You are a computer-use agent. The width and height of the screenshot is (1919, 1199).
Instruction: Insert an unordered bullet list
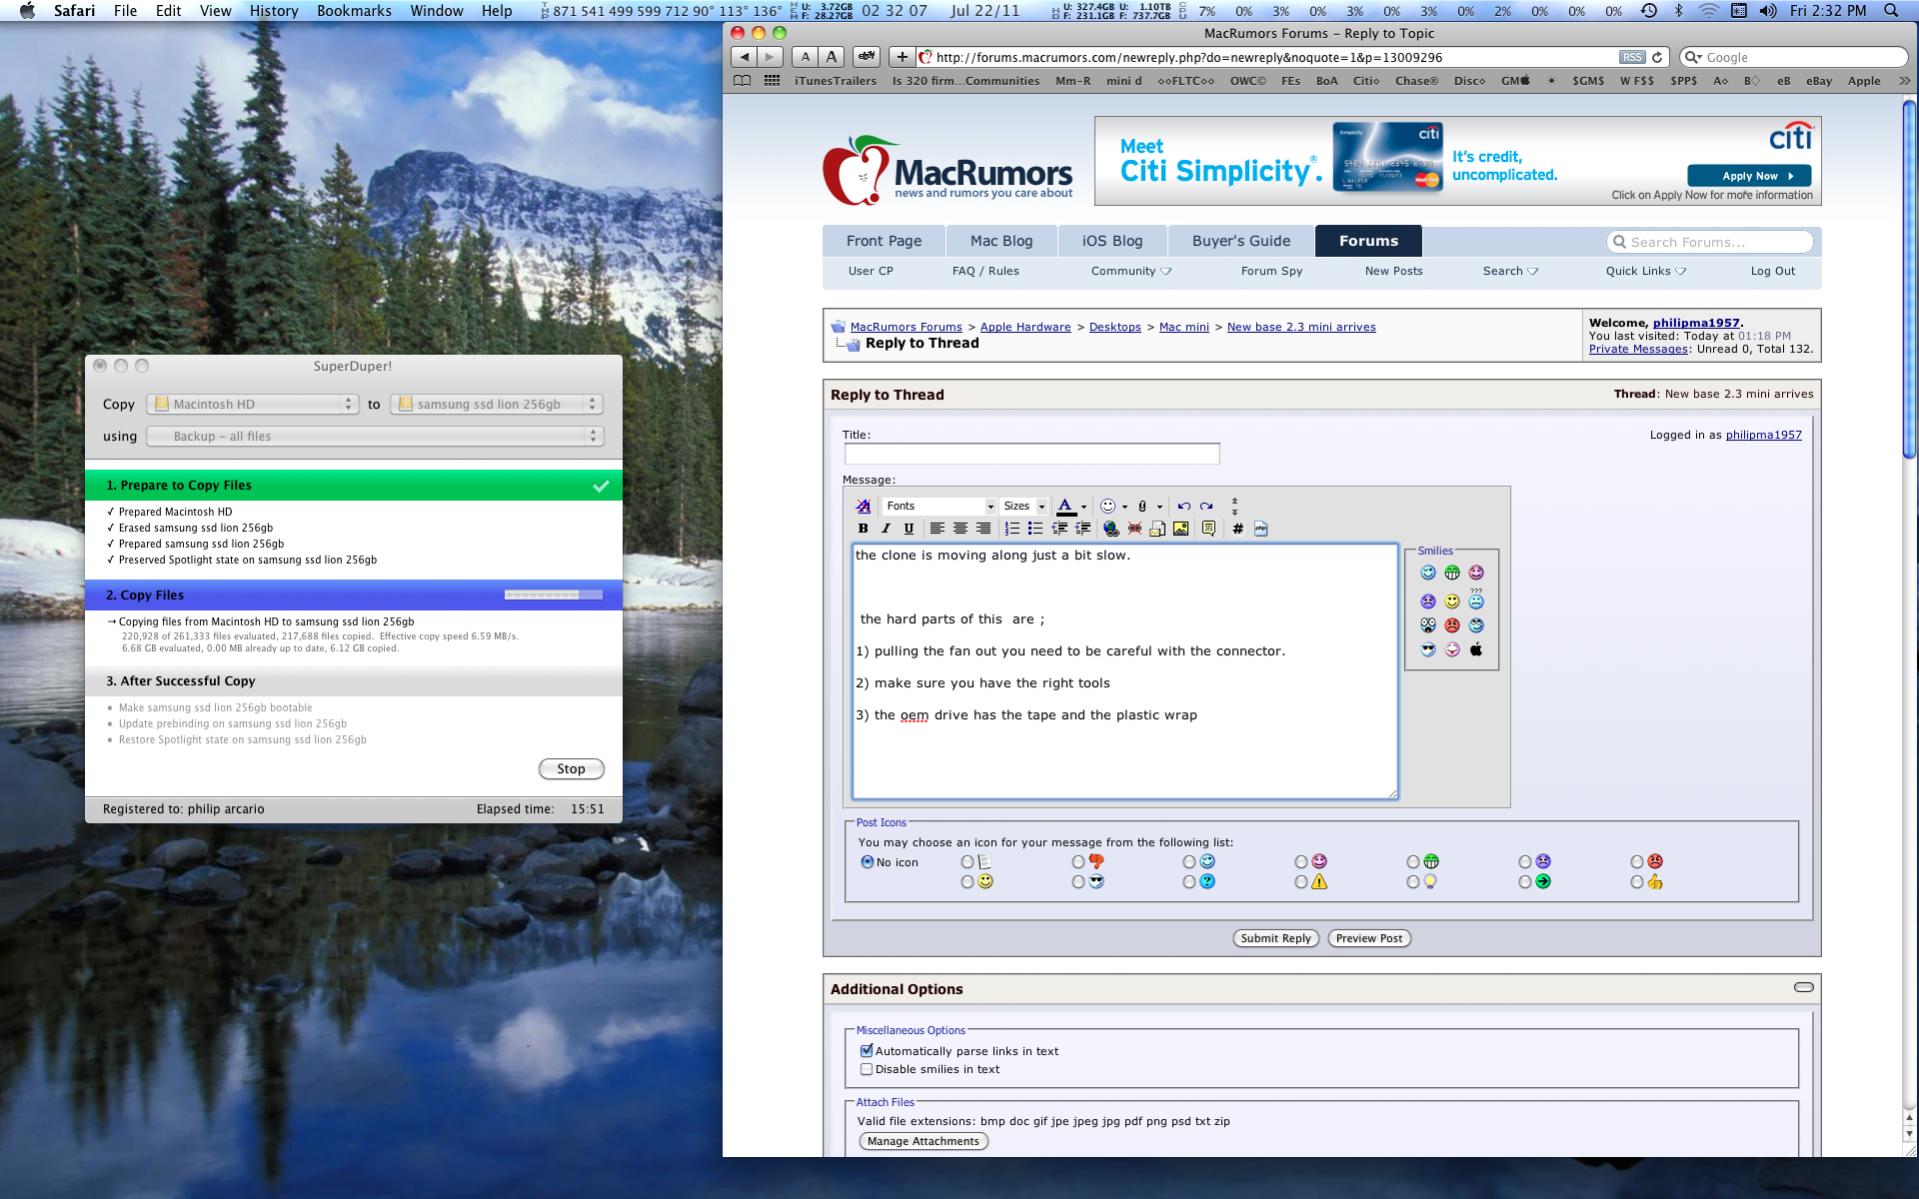point(1035,529)
